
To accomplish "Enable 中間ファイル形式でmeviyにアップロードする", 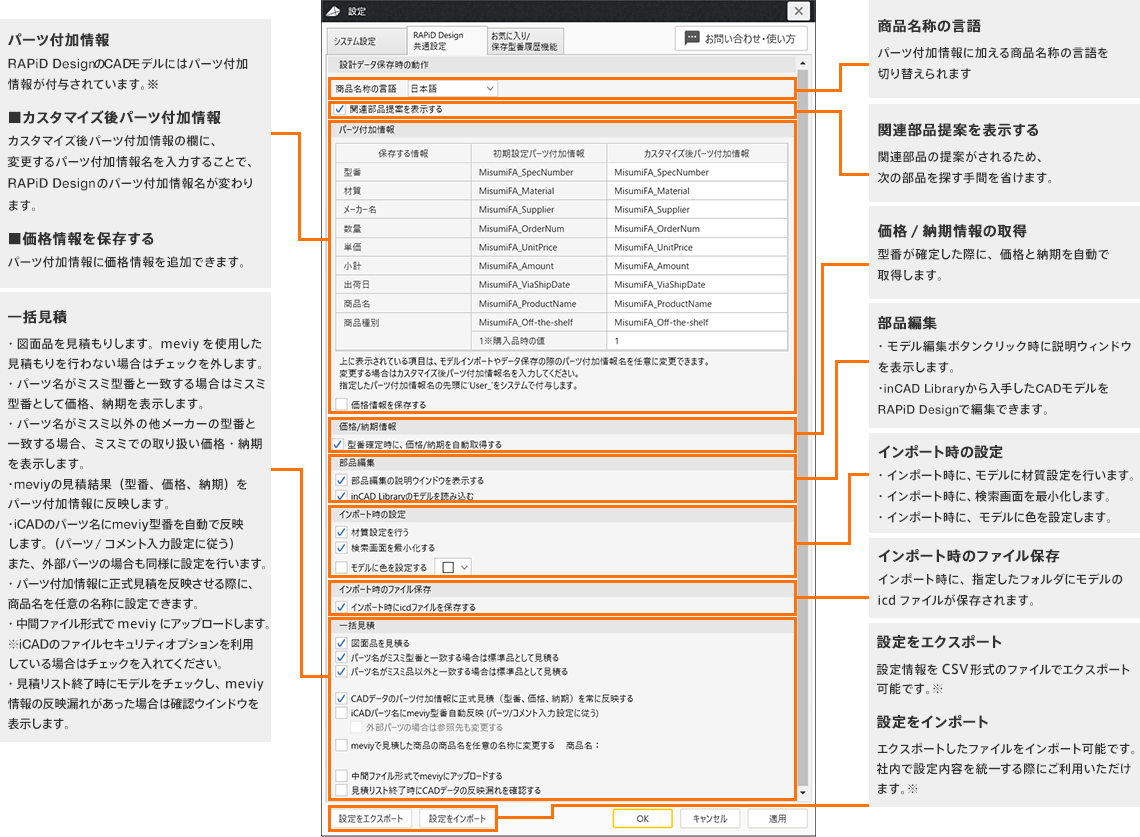I will 343,775.
